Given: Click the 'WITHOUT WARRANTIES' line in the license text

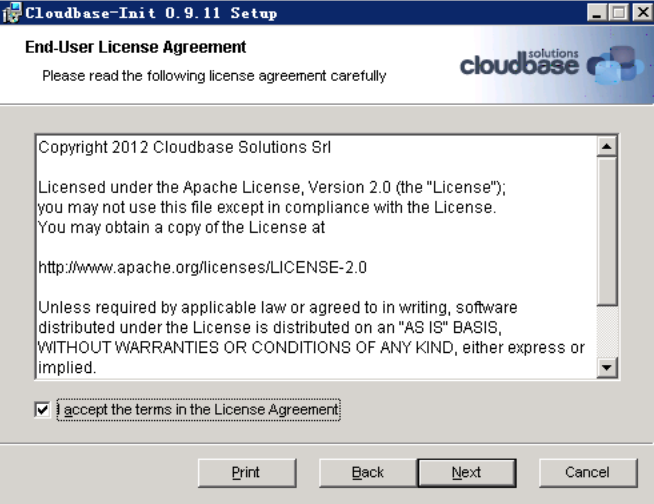Looking at the screenshot, I should tap(310, 347).
